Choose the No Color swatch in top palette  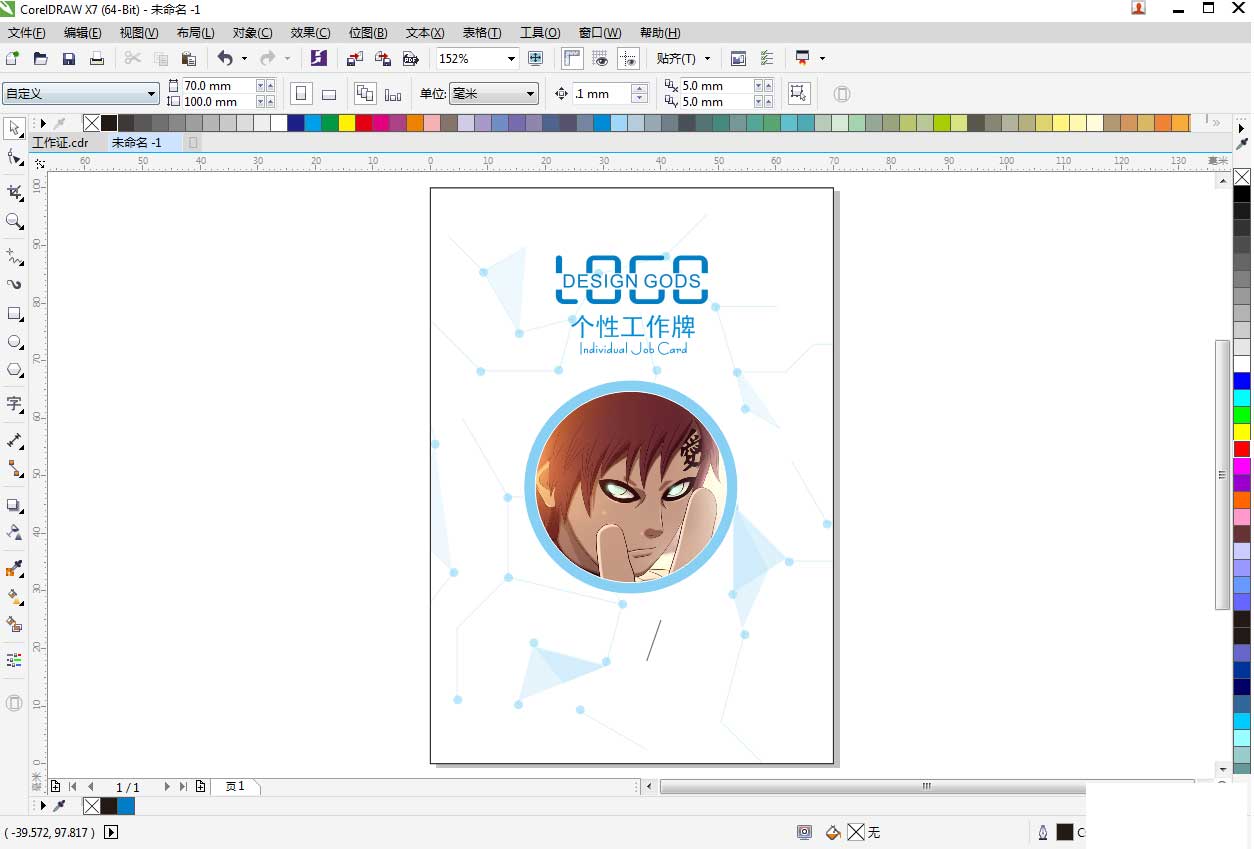pos(92,123)
